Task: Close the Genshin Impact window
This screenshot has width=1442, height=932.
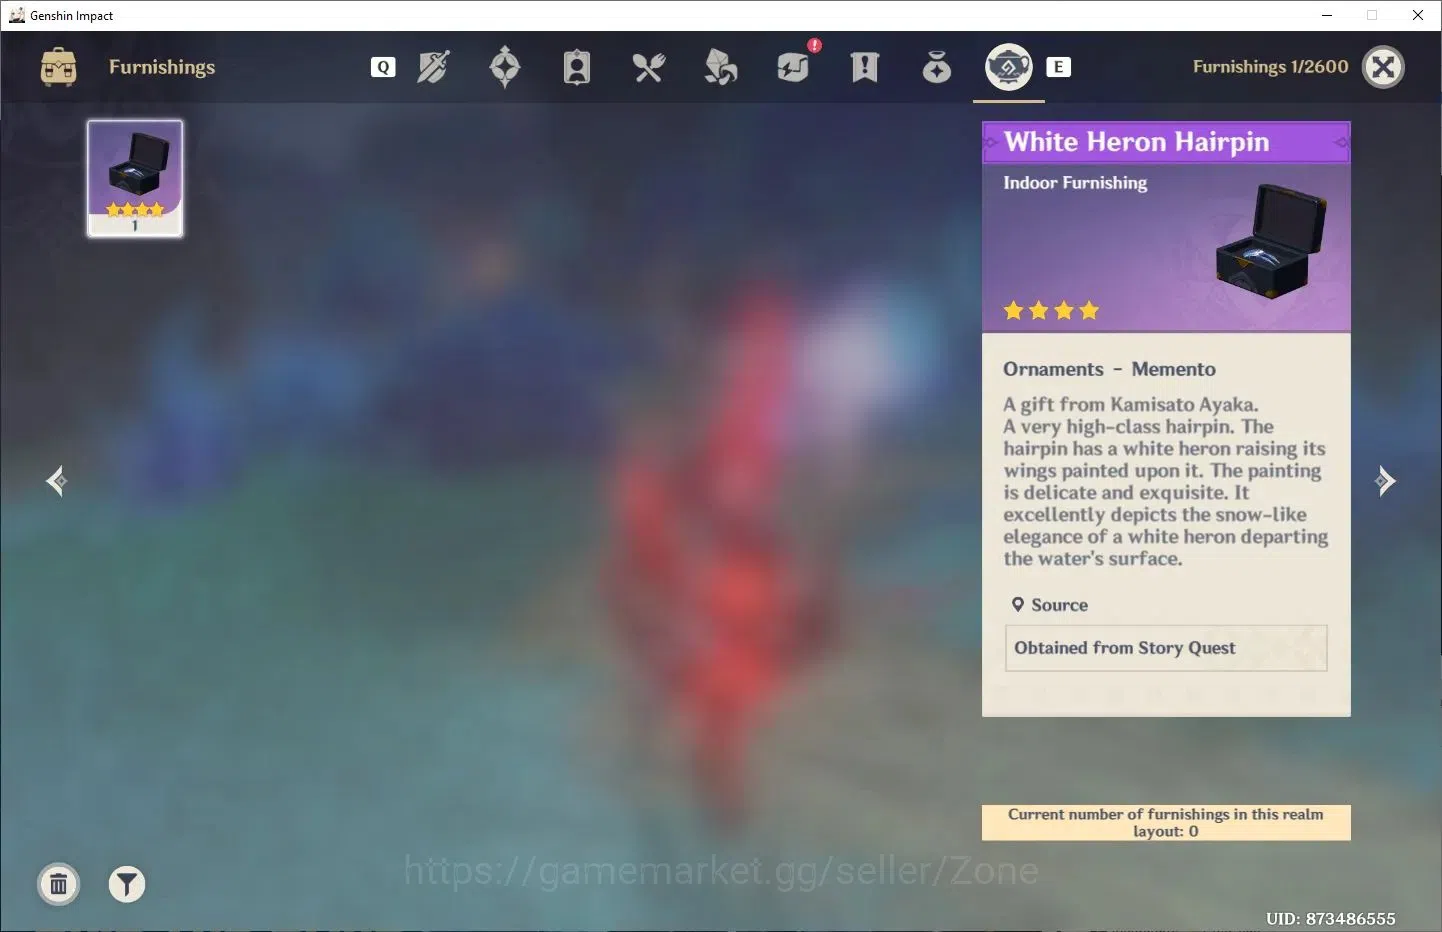Action: click(x=1418, y=15)
